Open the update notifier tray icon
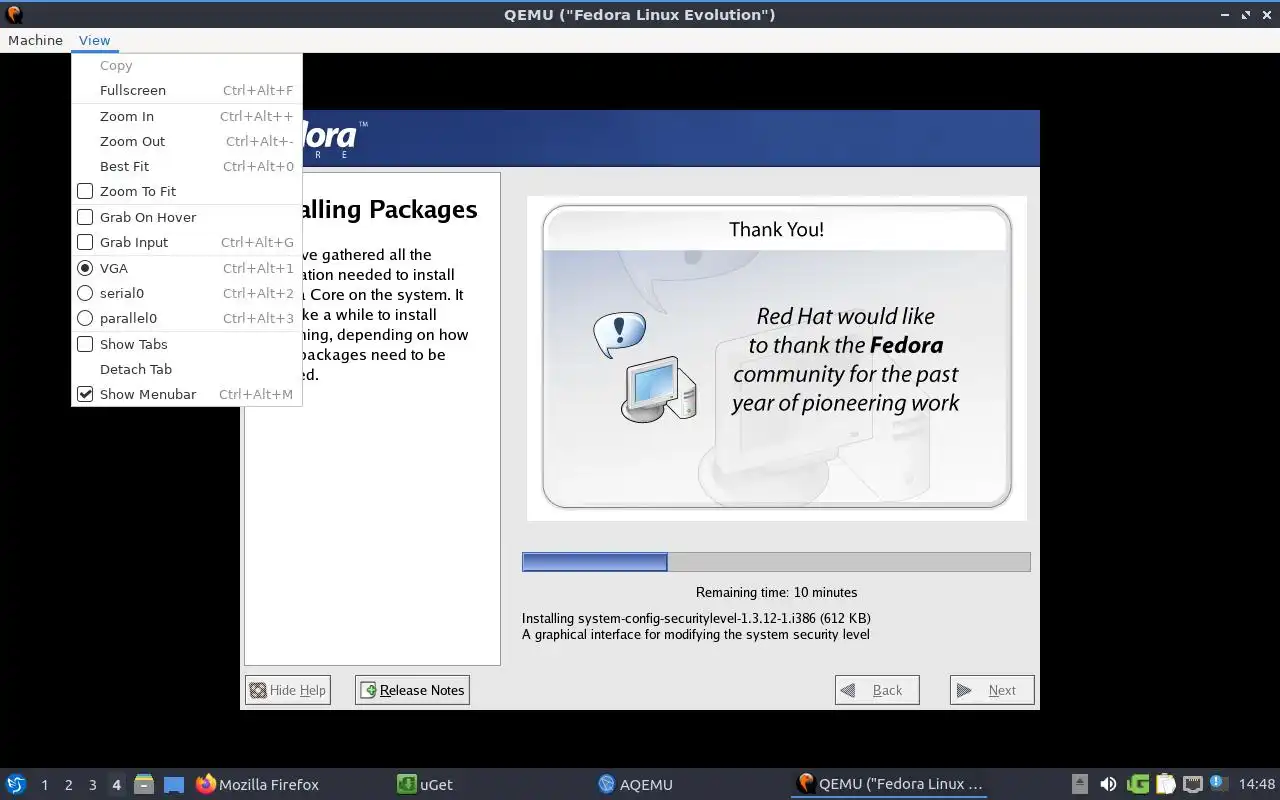Image resolution: width=1280 pixels, height=800 pixels. 1218,783
